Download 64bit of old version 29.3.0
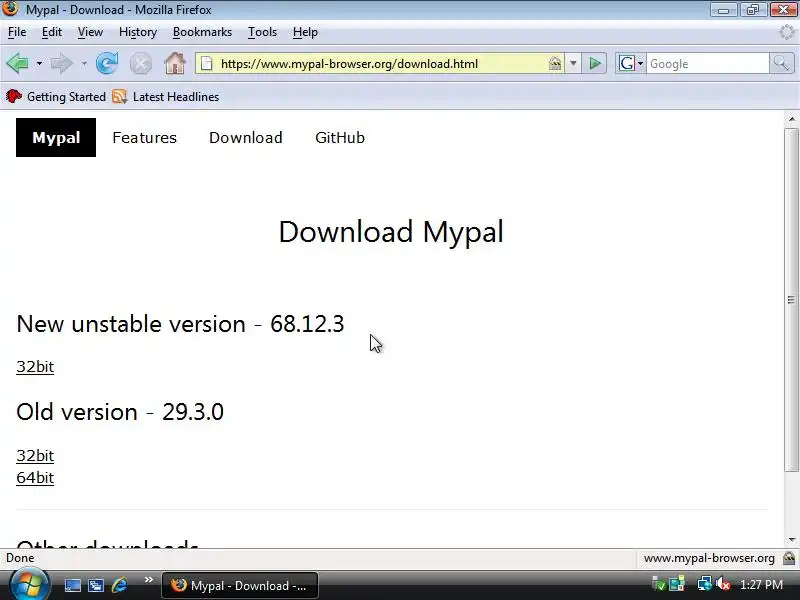800x600 pixels. [x=35, y=478]
